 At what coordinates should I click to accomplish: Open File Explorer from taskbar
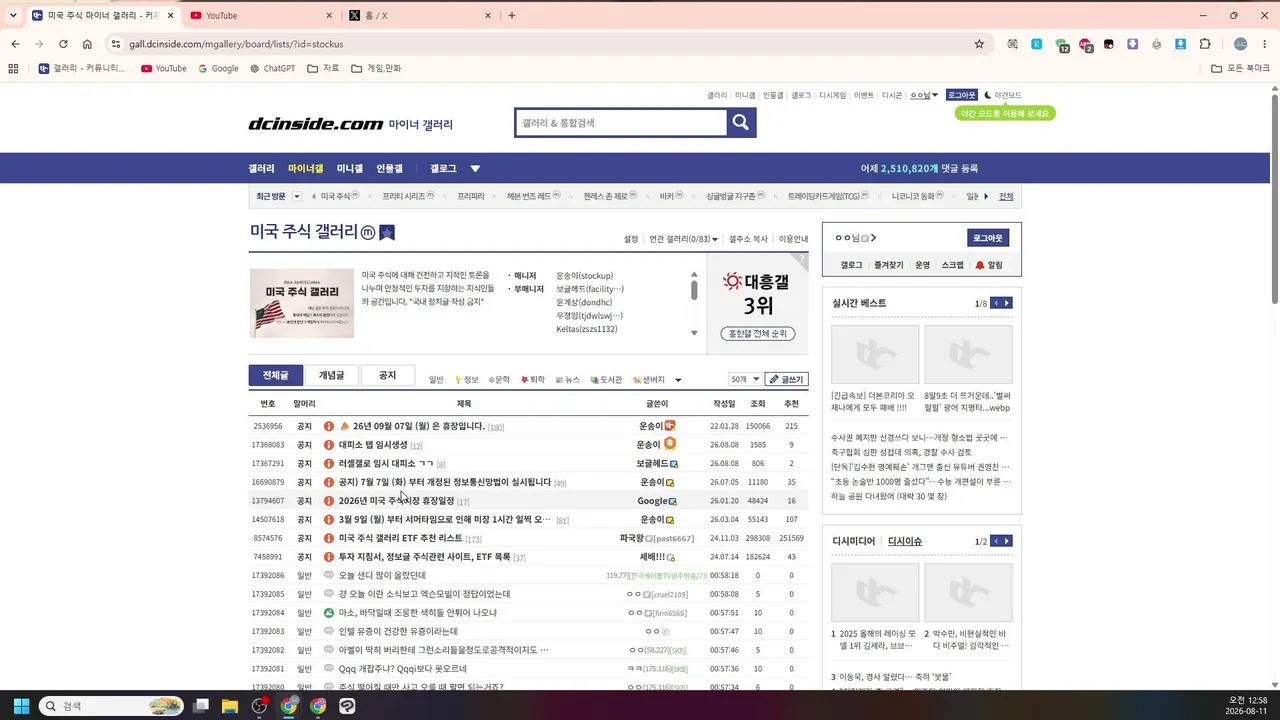click(230, 706)
